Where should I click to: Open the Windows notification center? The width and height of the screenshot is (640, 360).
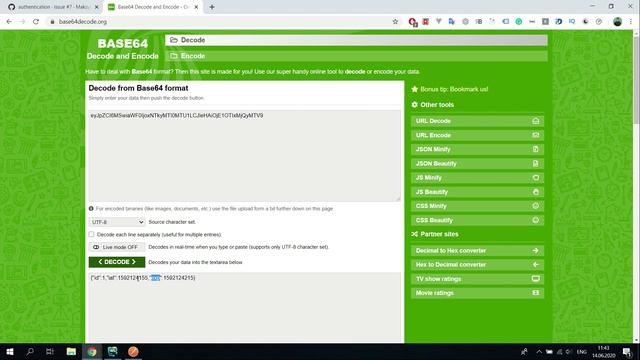point(627,352)
